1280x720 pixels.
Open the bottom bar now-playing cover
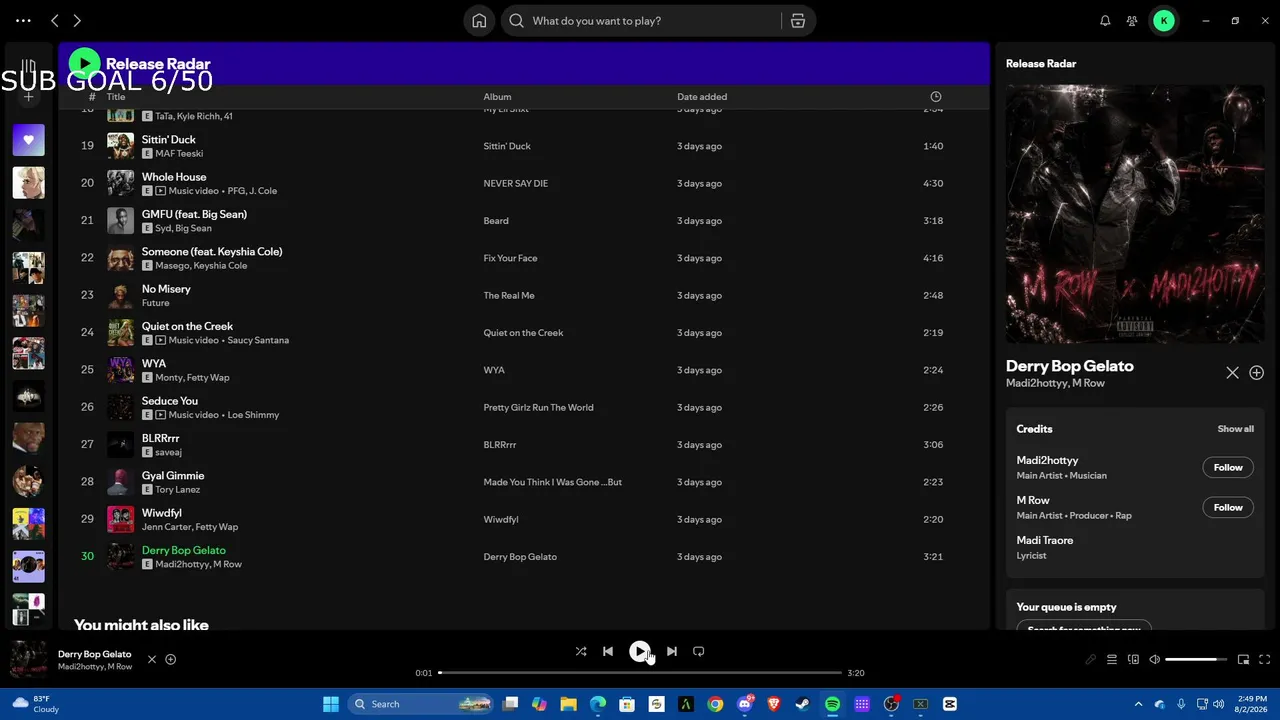pos(29,660)
